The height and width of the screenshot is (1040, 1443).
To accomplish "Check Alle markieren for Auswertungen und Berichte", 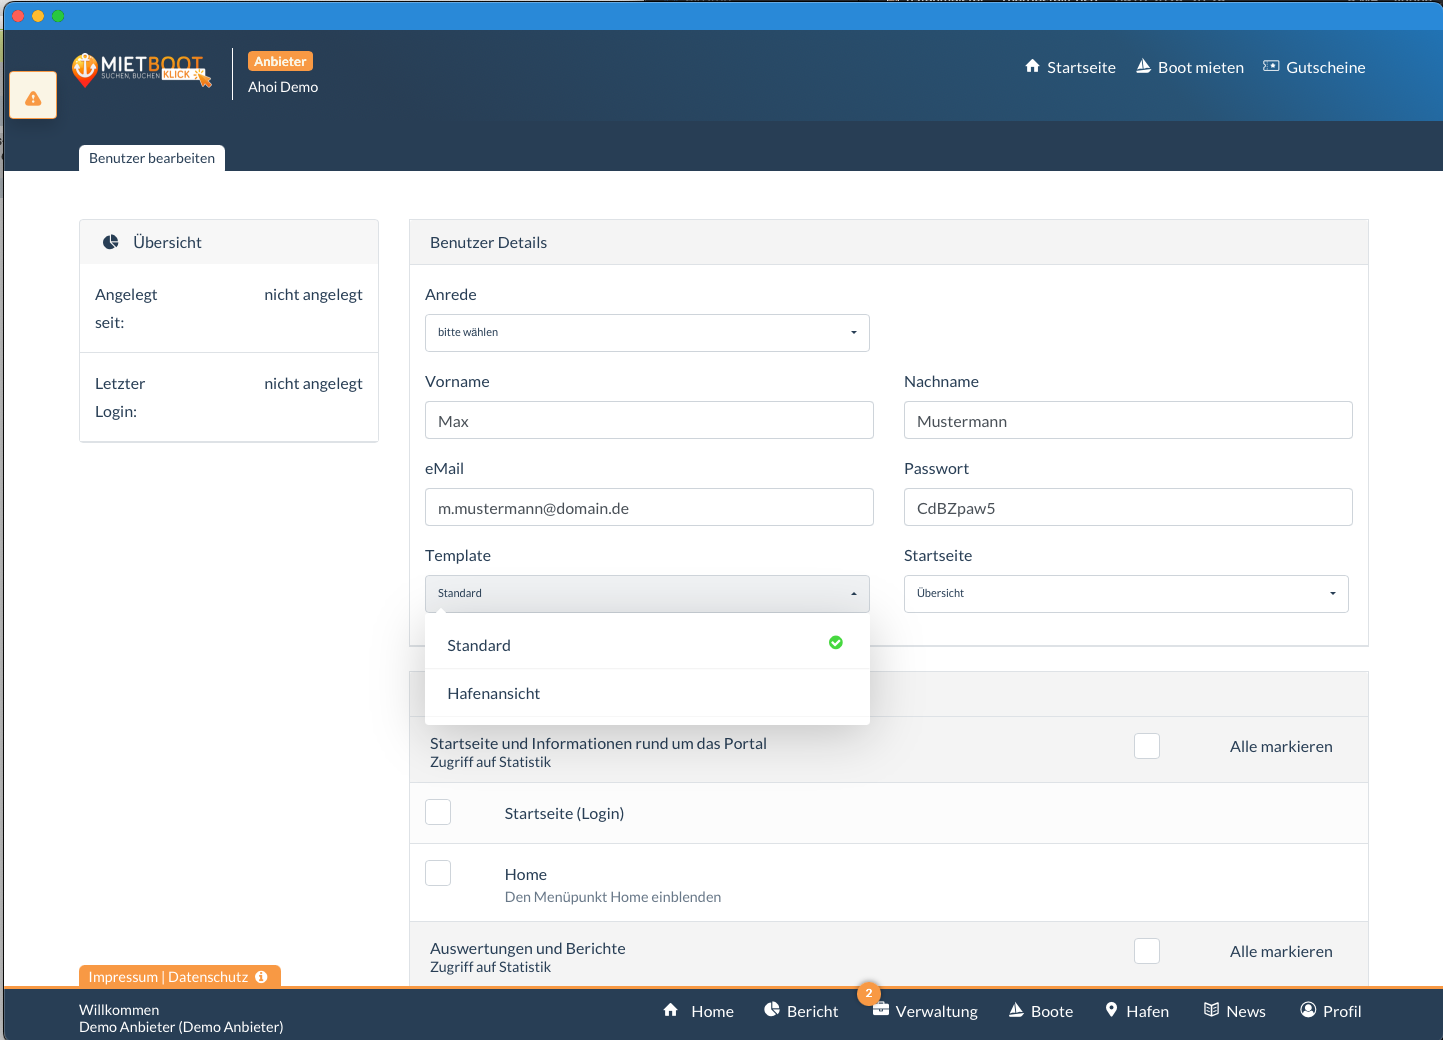I will point(1146,951).
